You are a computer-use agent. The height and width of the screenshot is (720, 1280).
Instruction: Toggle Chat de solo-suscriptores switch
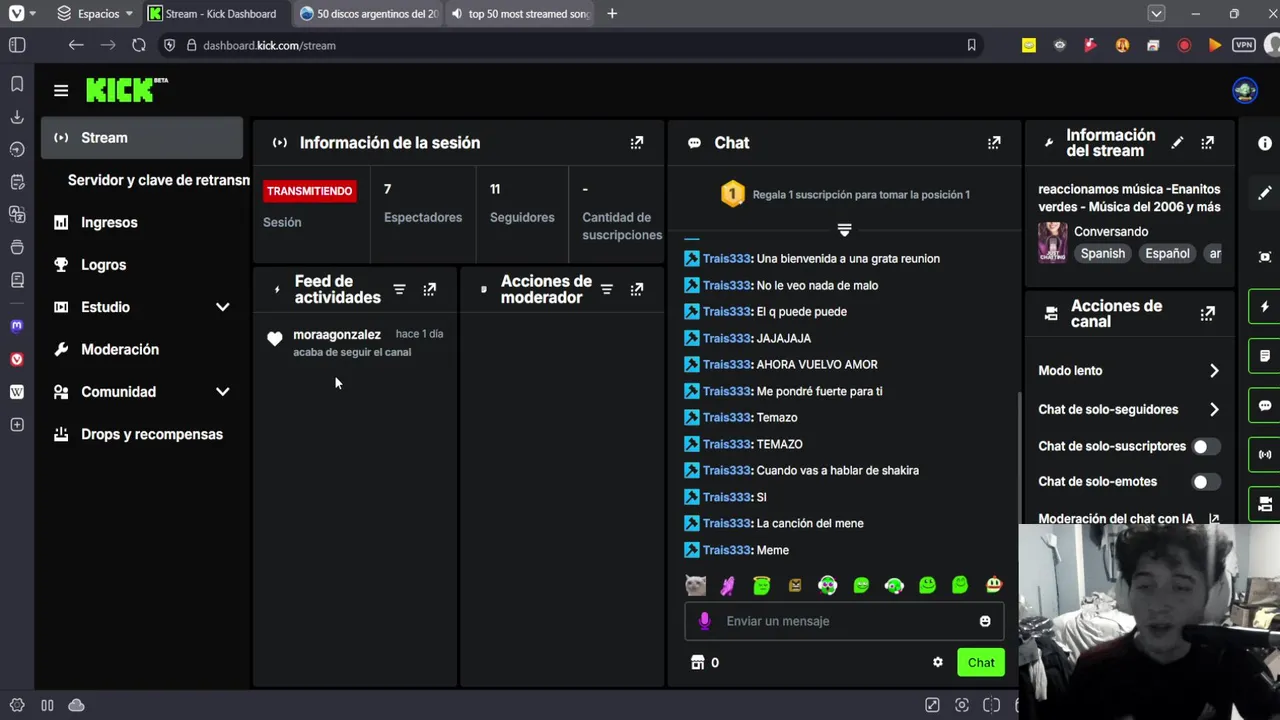[1206, 446]
